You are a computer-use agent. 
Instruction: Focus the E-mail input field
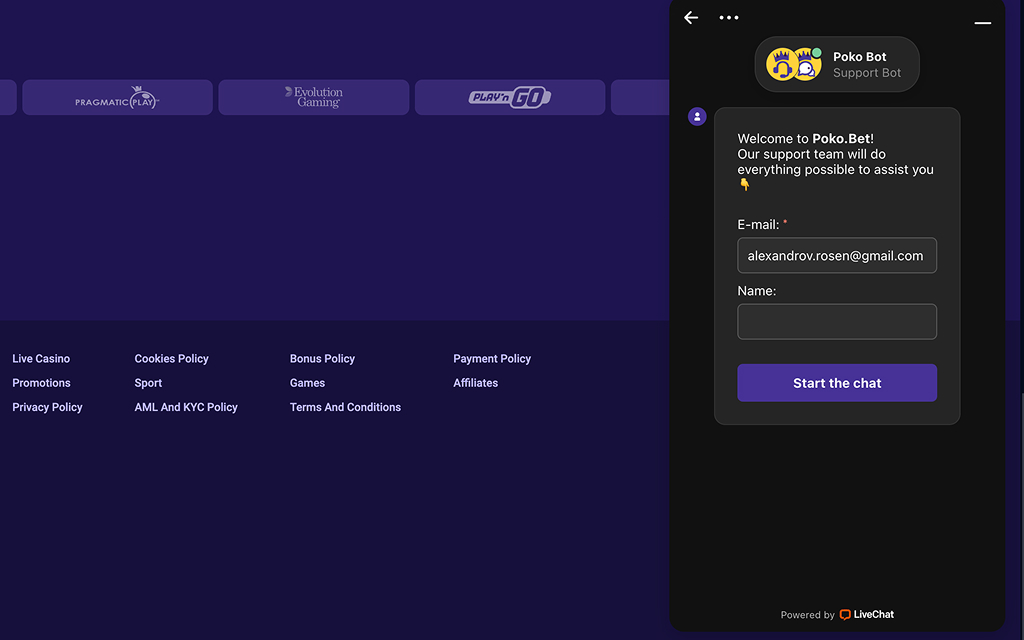(837, 255)
